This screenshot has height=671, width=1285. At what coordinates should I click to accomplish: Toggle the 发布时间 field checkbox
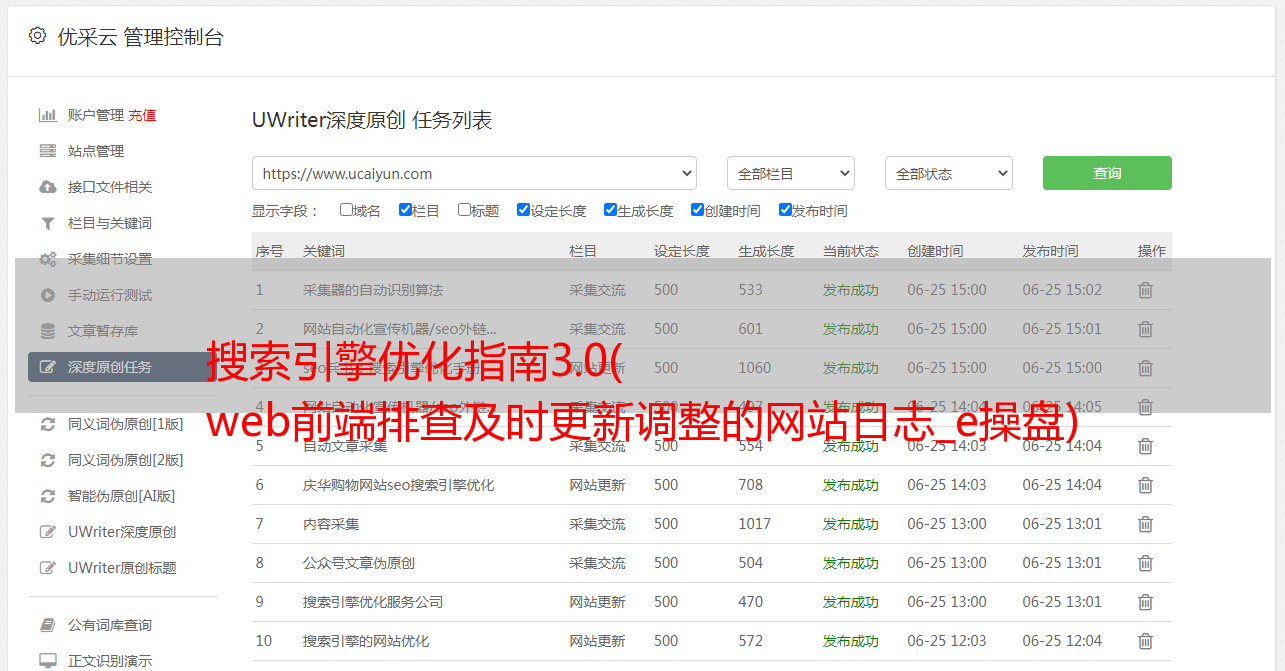785,210
